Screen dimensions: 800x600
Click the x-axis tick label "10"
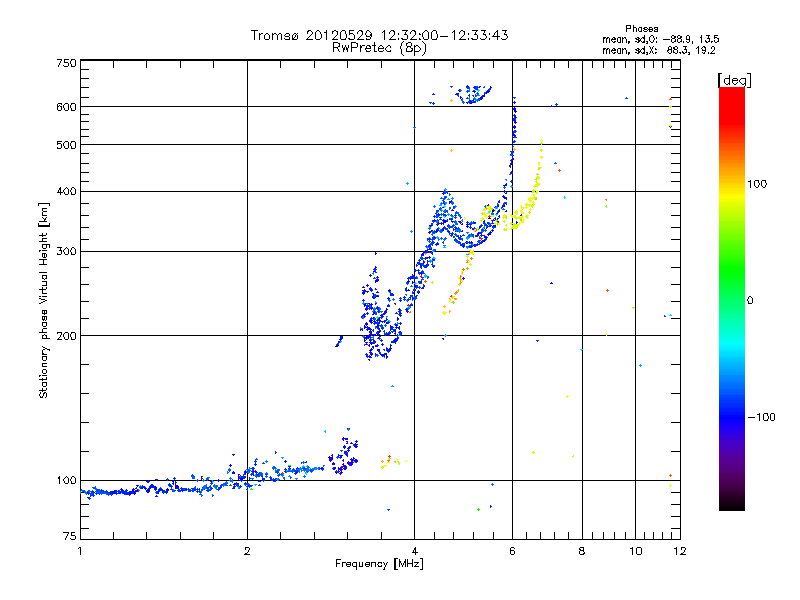pyautogui.click(x=636, y=551)
